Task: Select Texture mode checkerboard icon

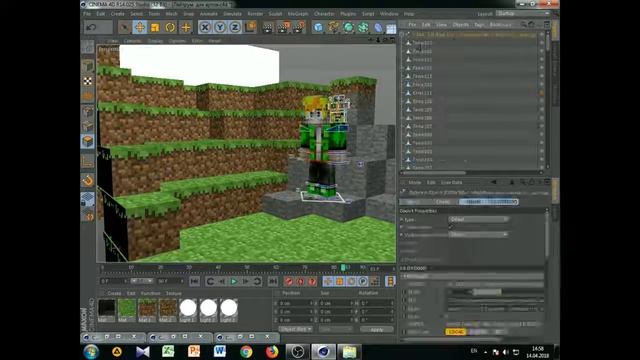Action: (x=88, y=81)
